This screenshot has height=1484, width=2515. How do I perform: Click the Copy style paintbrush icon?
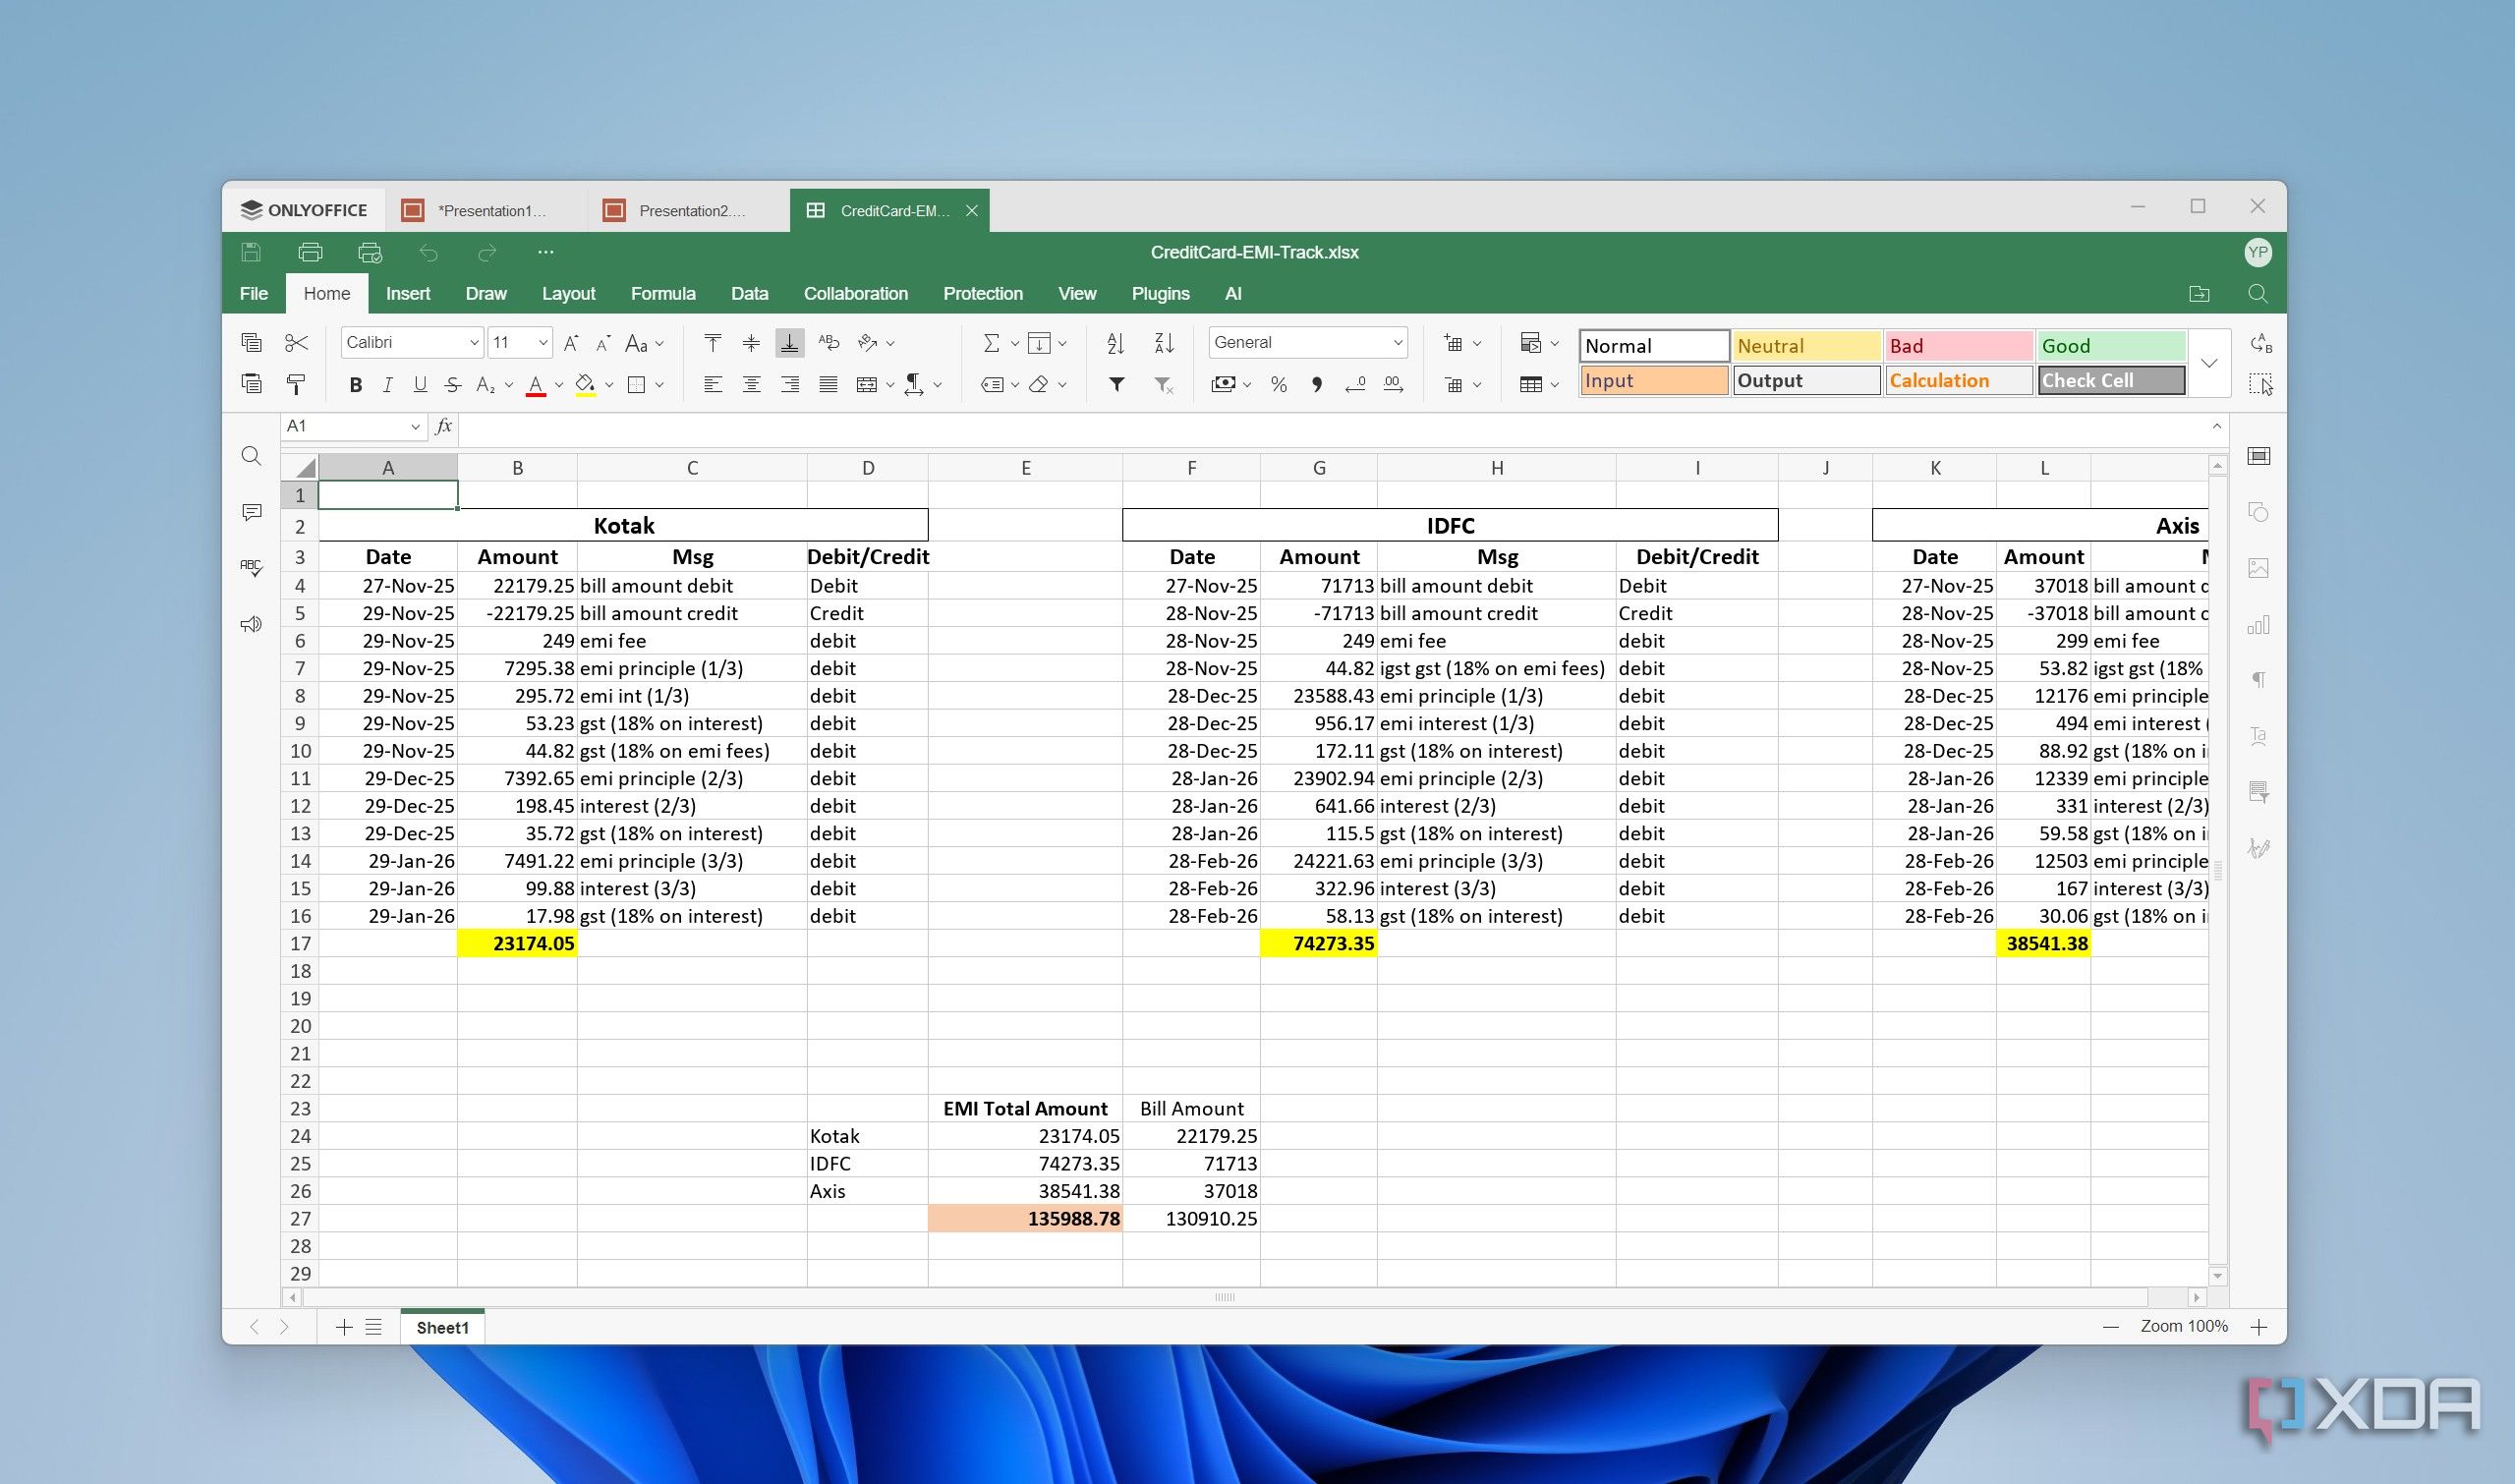[x=296, y=384]
